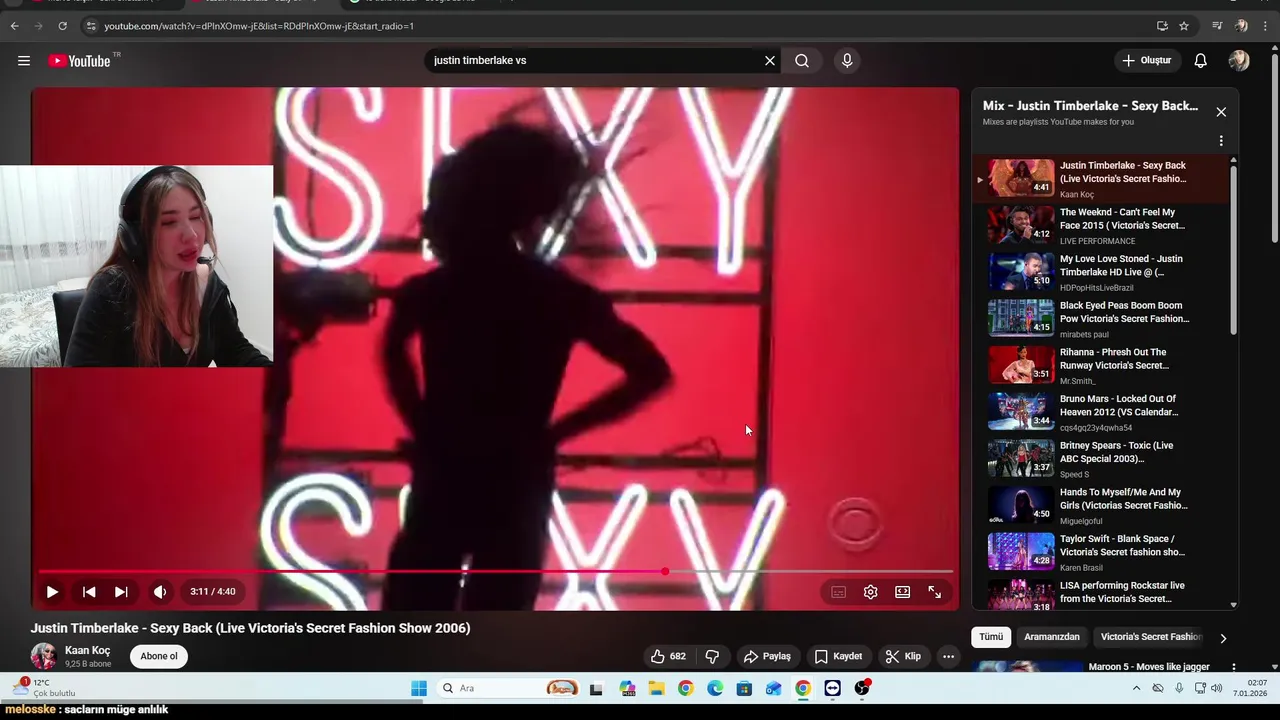Click the magnifier search button
The image size is (1280, 720).
click(802, 61)
